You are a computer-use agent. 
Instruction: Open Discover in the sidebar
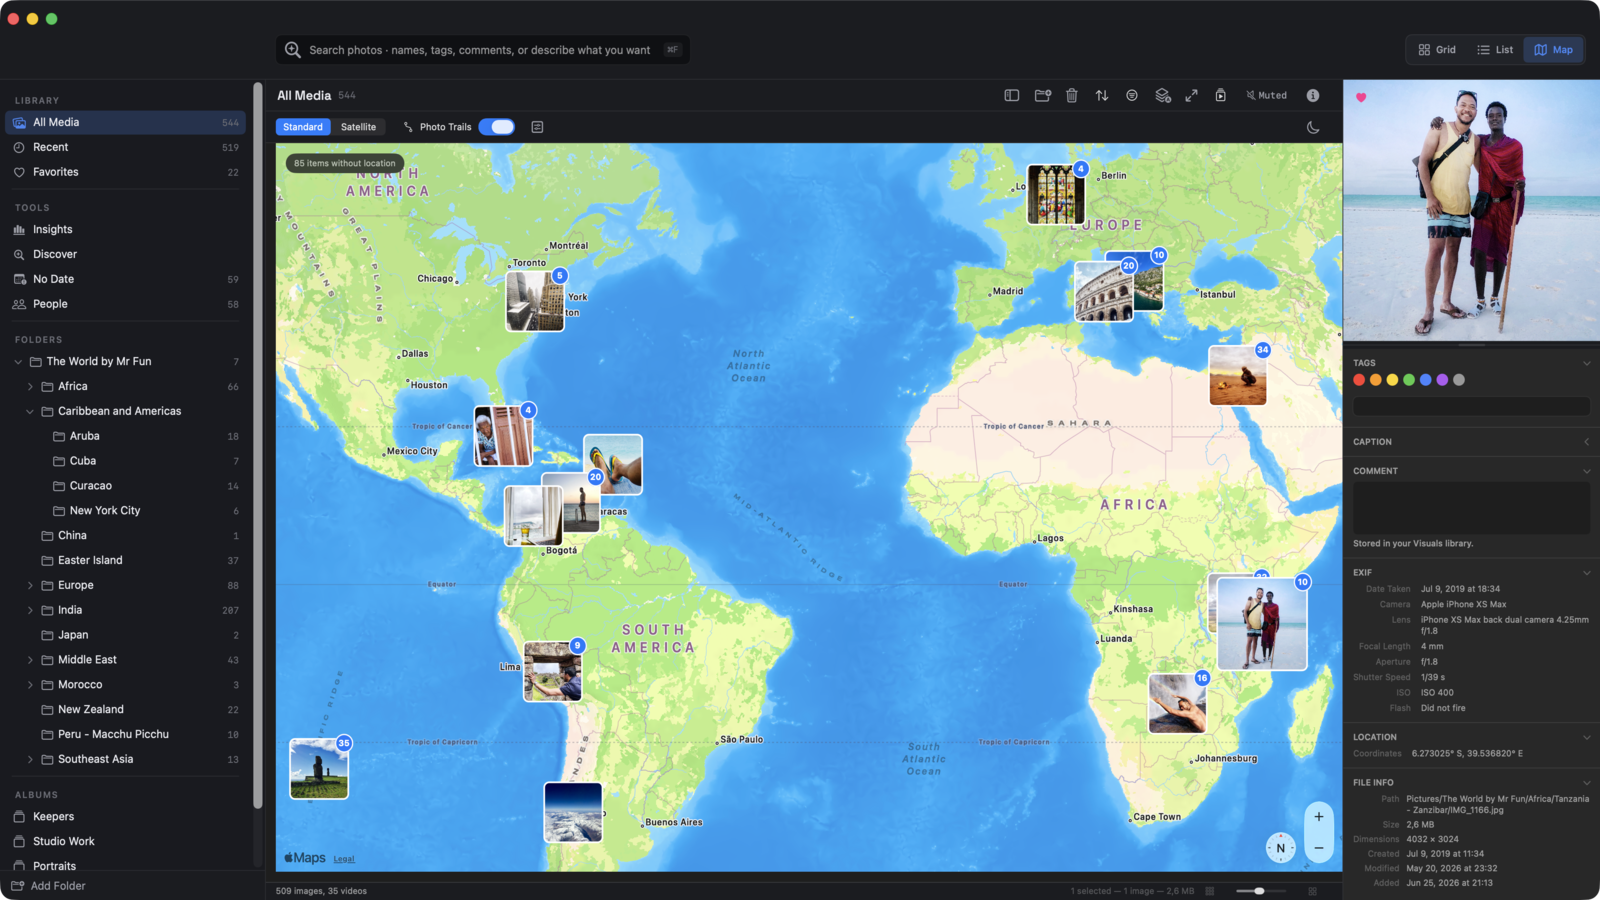tap(126, 254)
